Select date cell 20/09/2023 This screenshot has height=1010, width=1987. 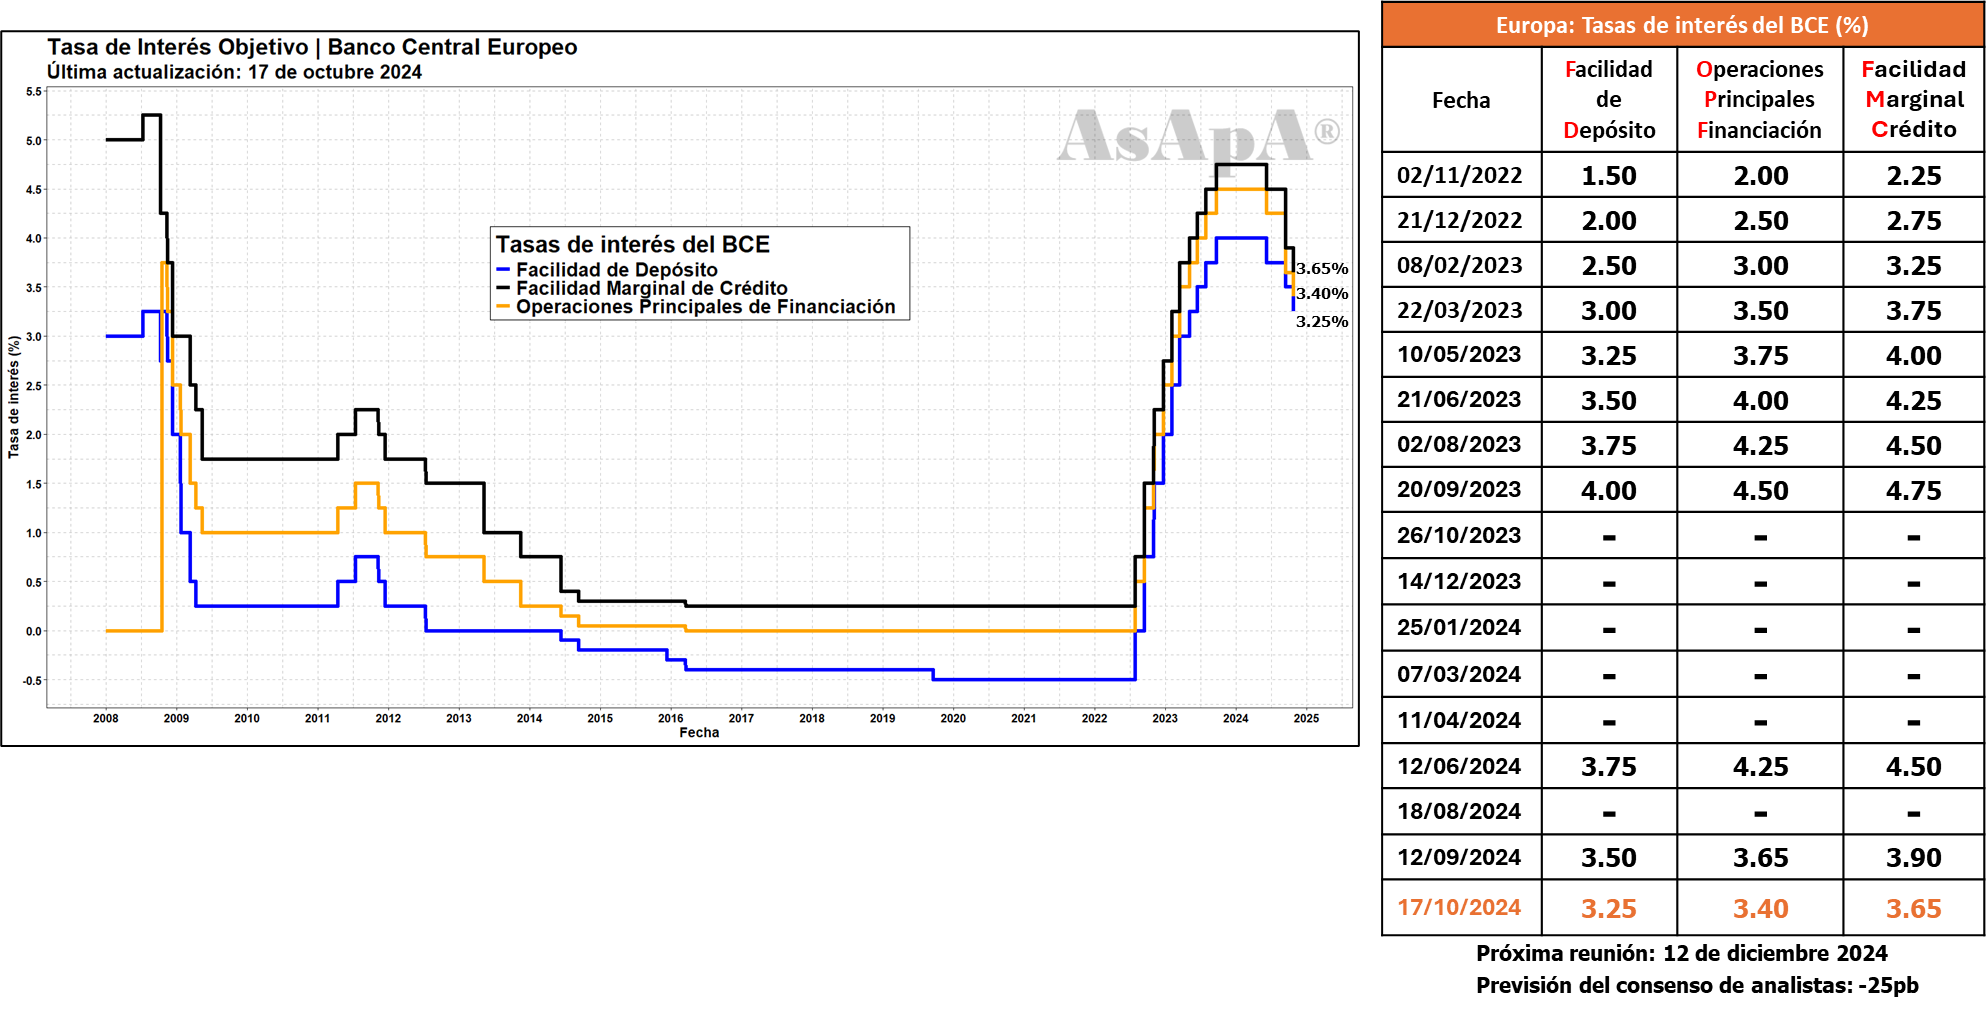tap(1460, 489)
